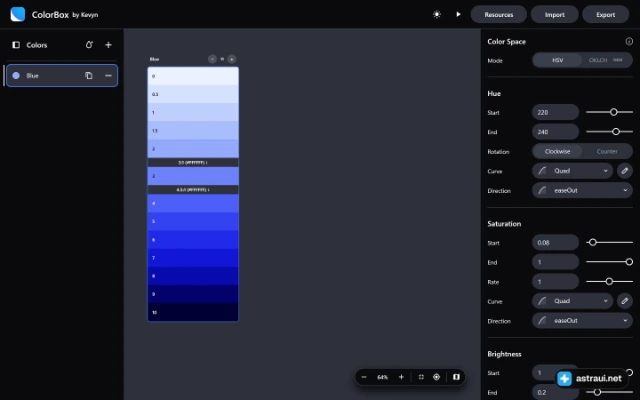Screen dimensions: 640x400
Task: Zoom in the canvas with plus
Action: tap(401, 377)
